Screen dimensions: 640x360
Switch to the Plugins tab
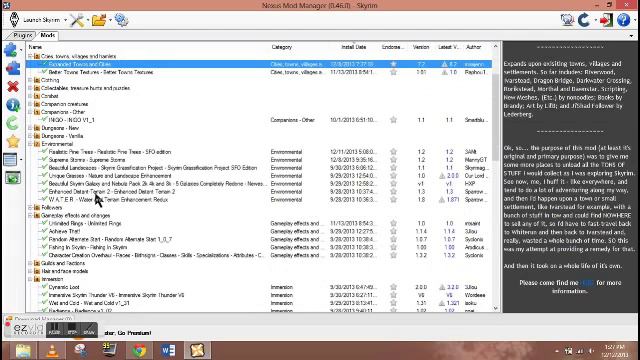pyautogui.click(x=22, y=36)
